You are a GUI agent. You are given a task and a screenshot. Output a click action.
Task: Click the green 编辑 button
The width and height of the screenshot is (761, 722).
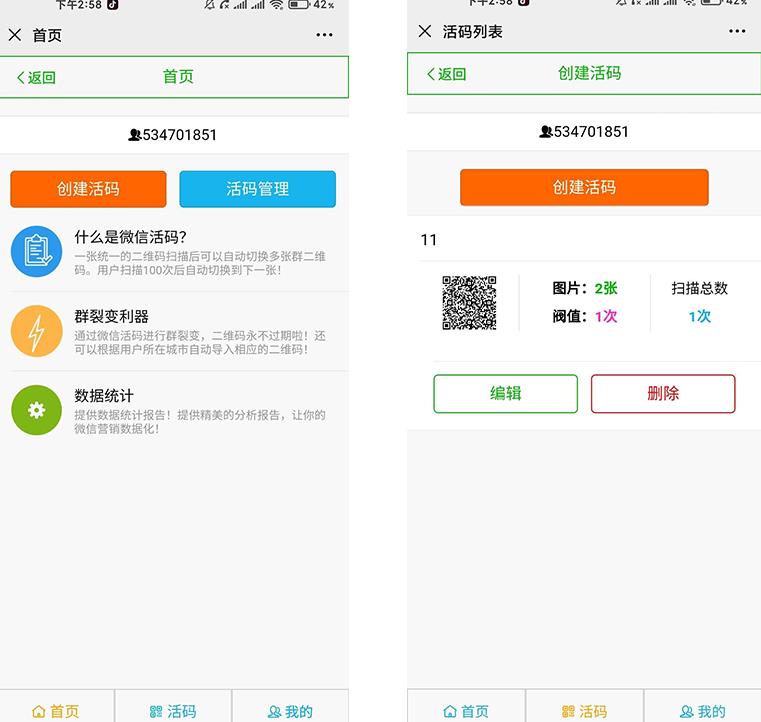(506, 394)
